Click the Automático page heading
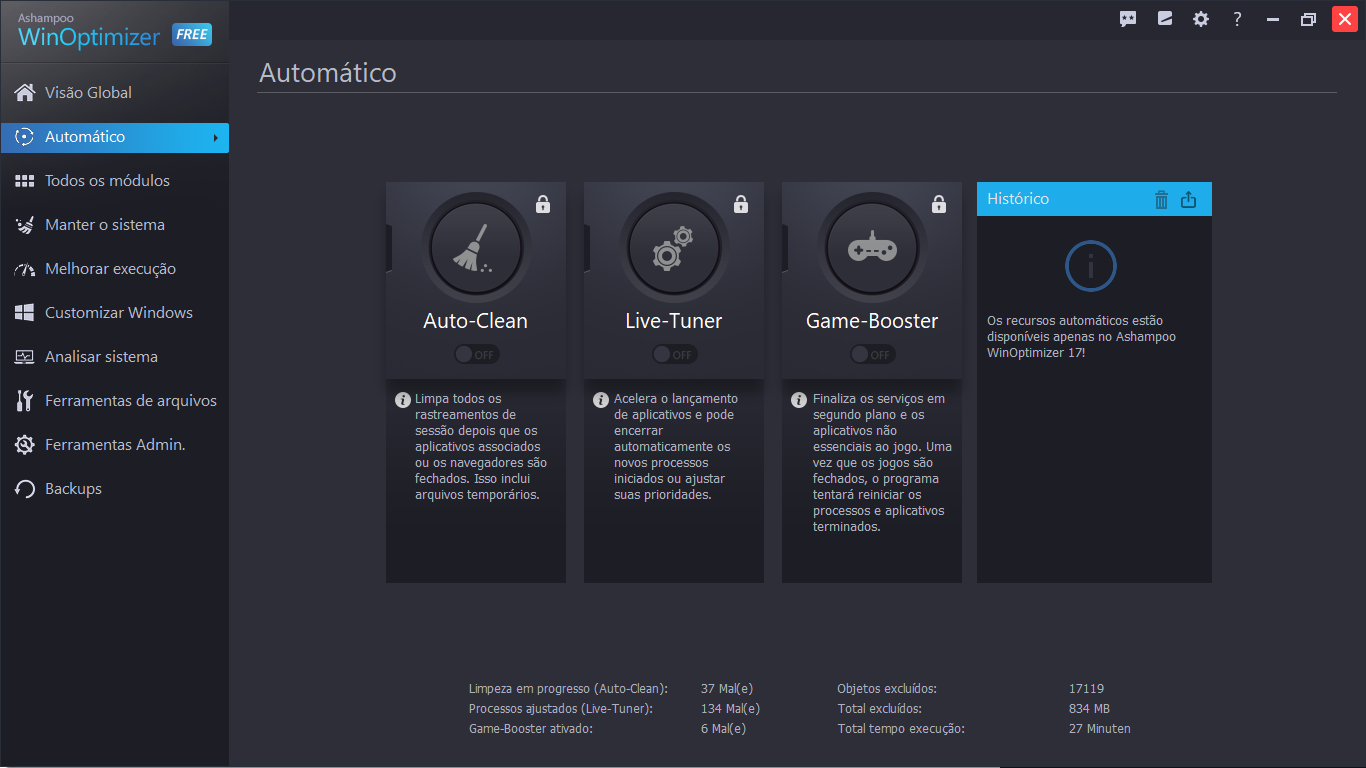 coord(328,73)
